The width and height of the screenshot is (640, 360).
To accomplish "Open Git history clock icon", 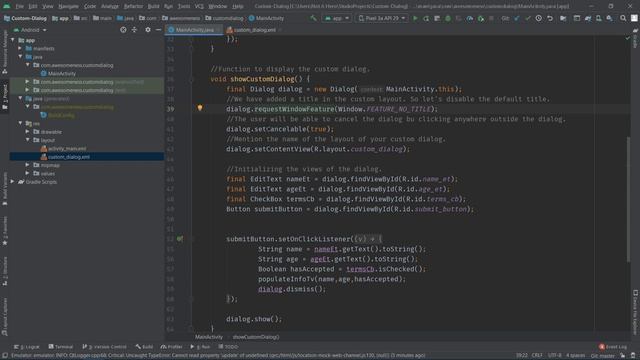I will [x=539, y=18].
